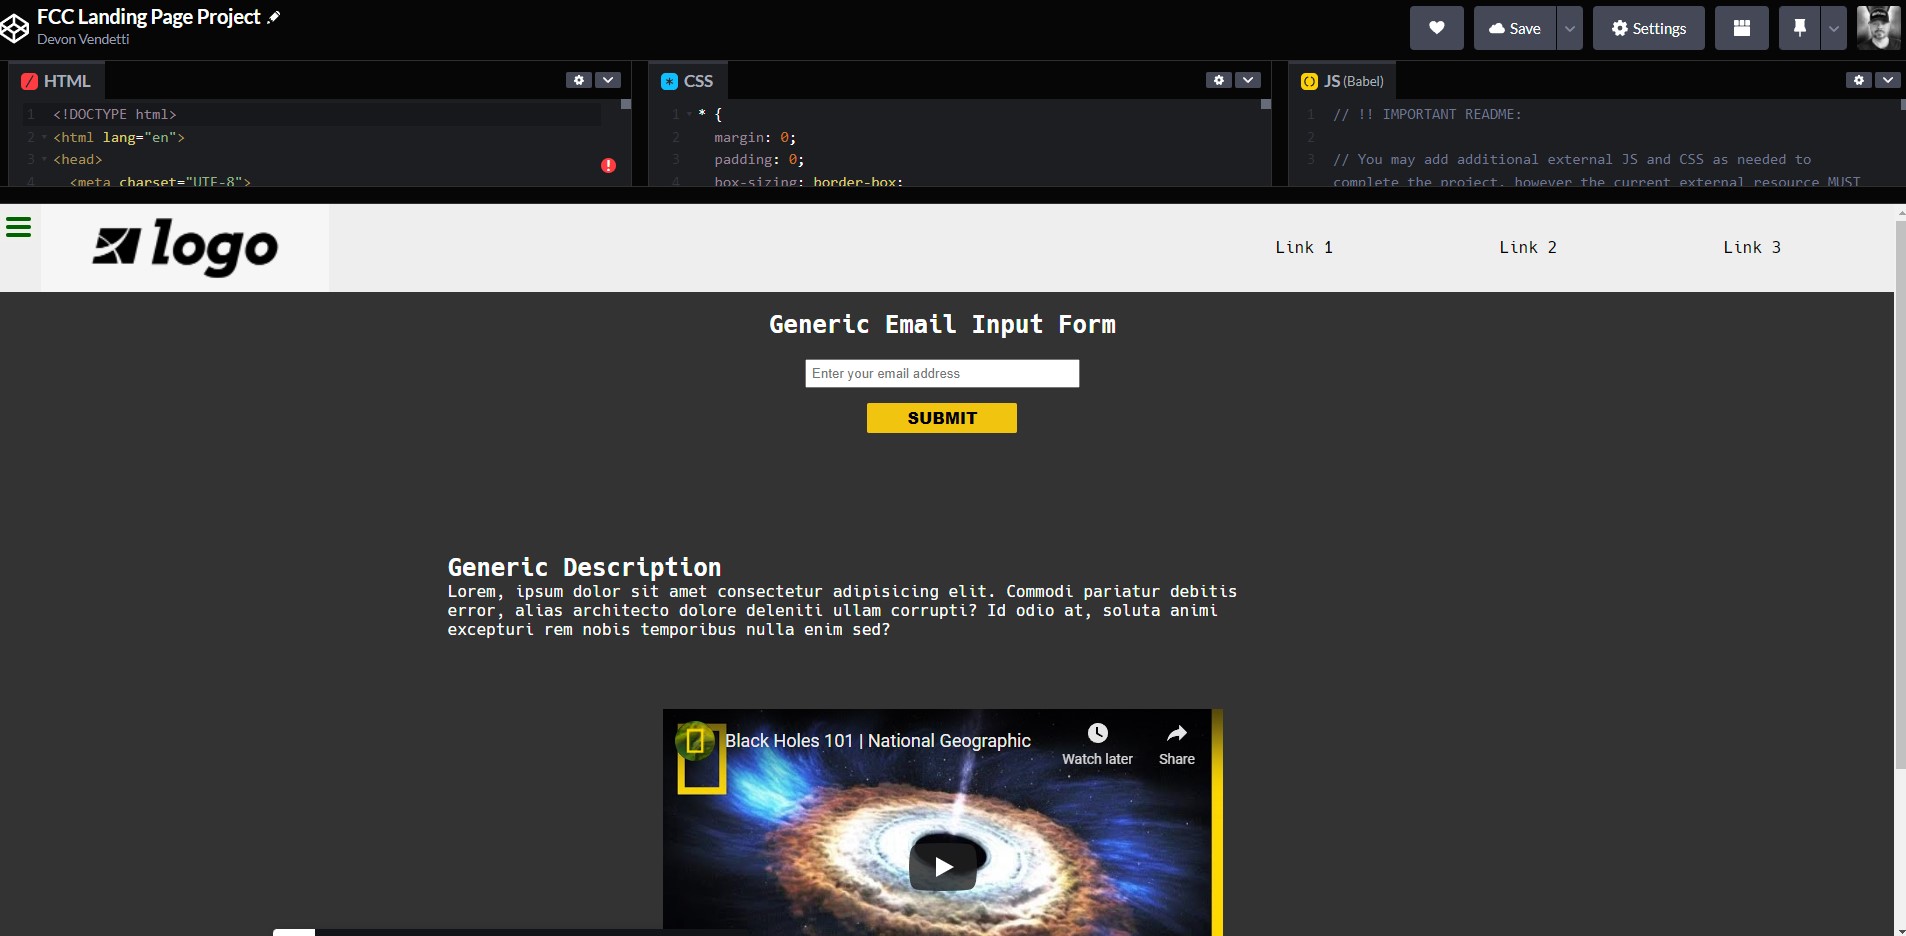Edit pen title with pencil icon
Image resolution: width=1906 pixels, height=936 pixels.
pyautogui.click(x=274, y=17)
